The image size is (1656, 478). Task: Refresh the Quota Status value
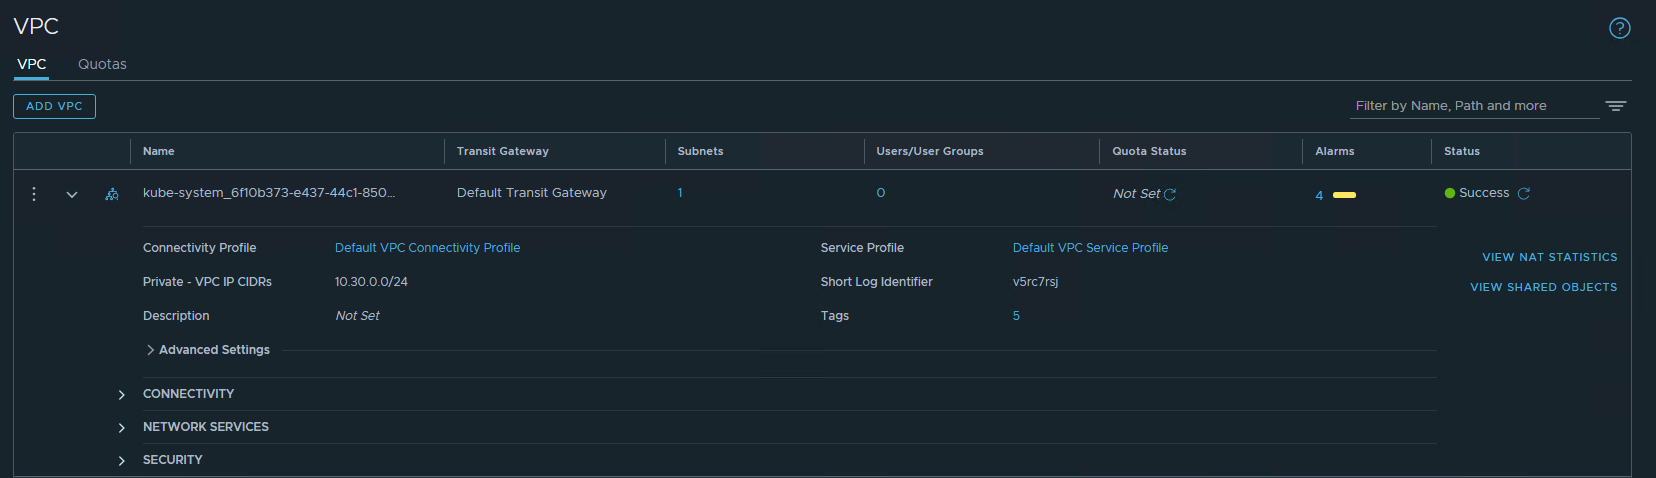(x=1170, y=195)
